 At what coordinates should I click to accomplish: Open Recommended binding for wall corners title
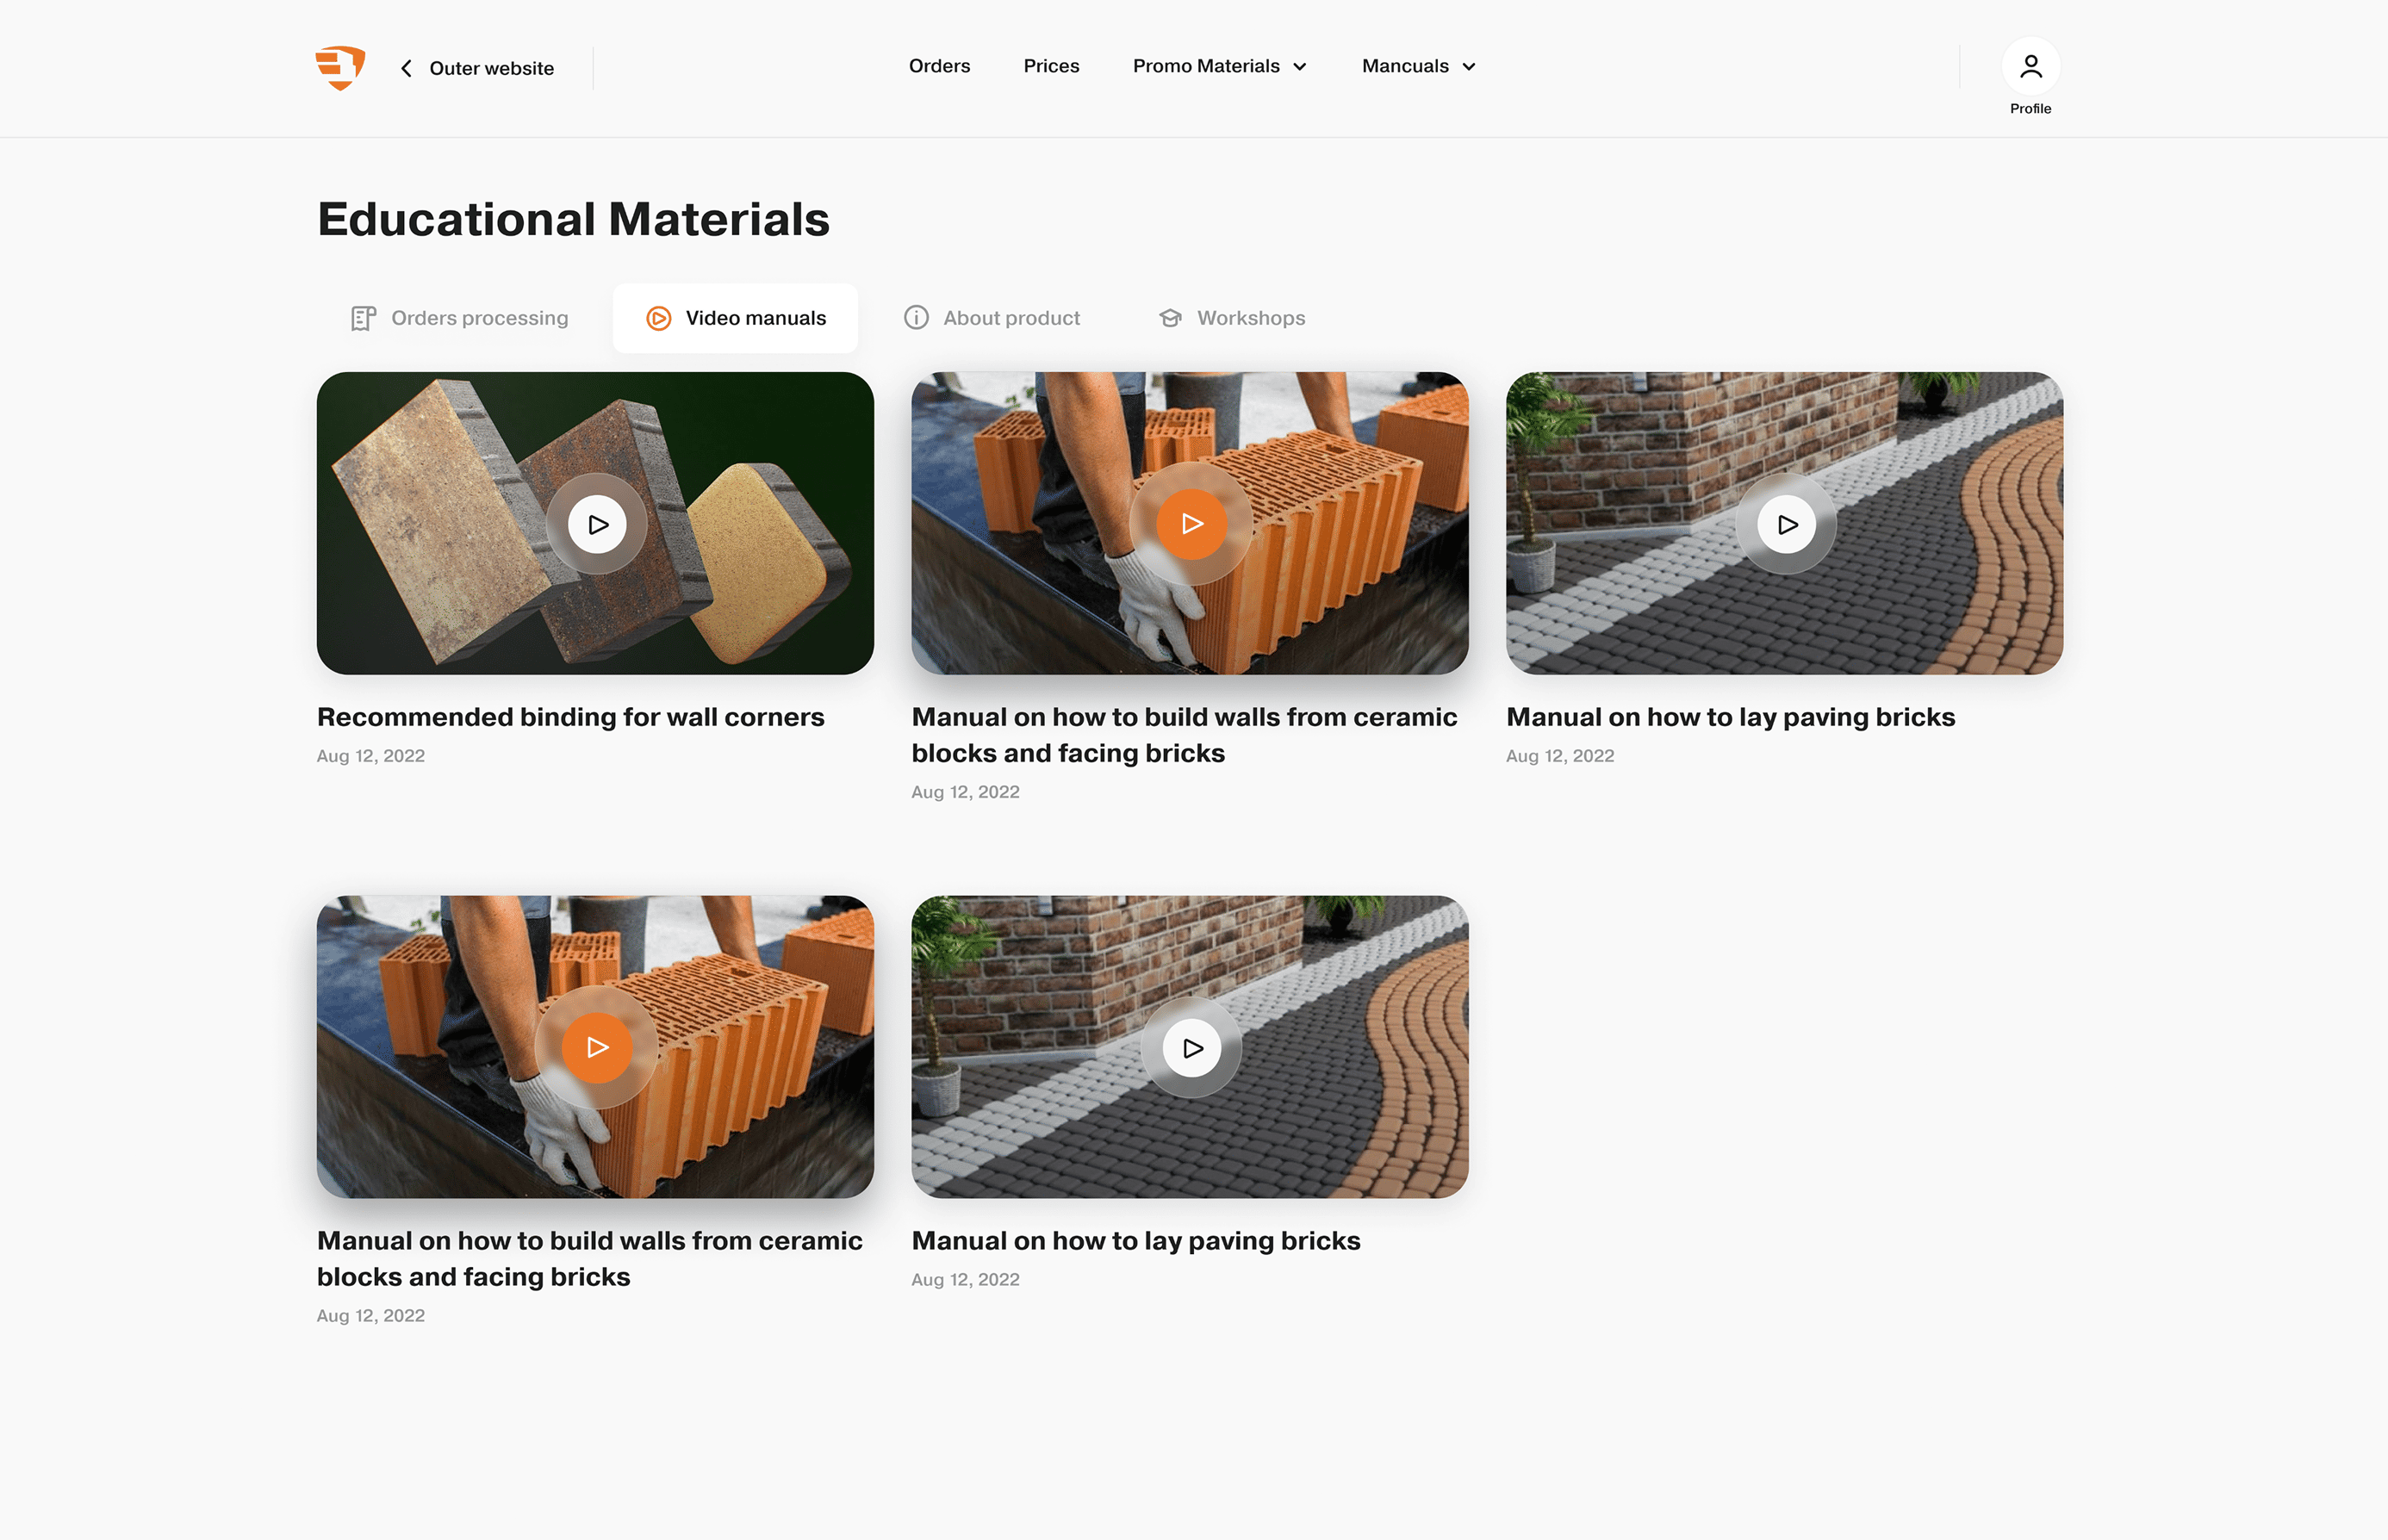pyautogui.click(x=570, y=717)
